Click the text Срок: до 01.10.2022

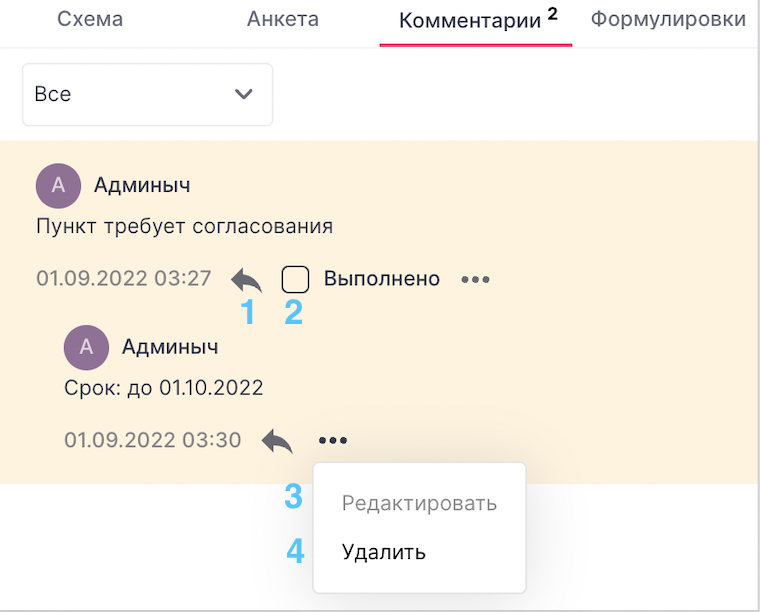coord(164,388)
